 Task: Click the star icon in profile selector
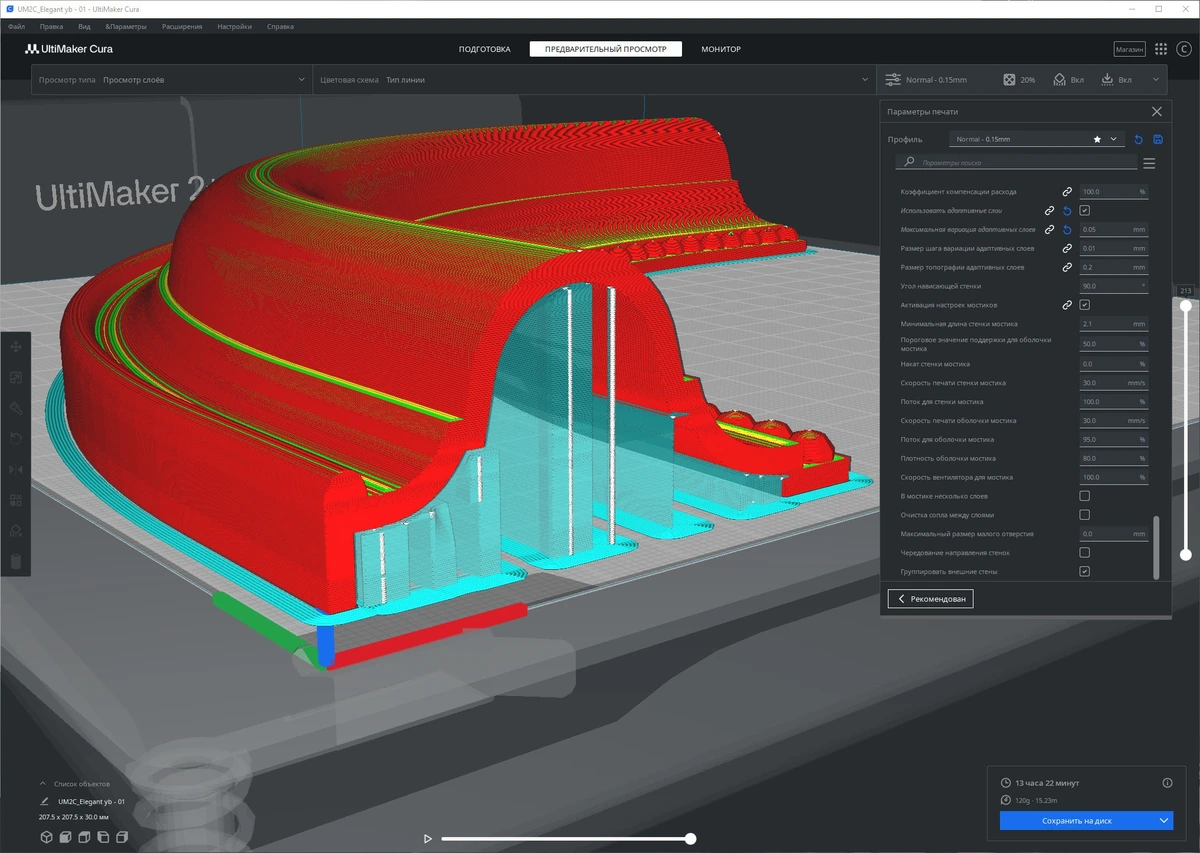(x=1097, y=139)
